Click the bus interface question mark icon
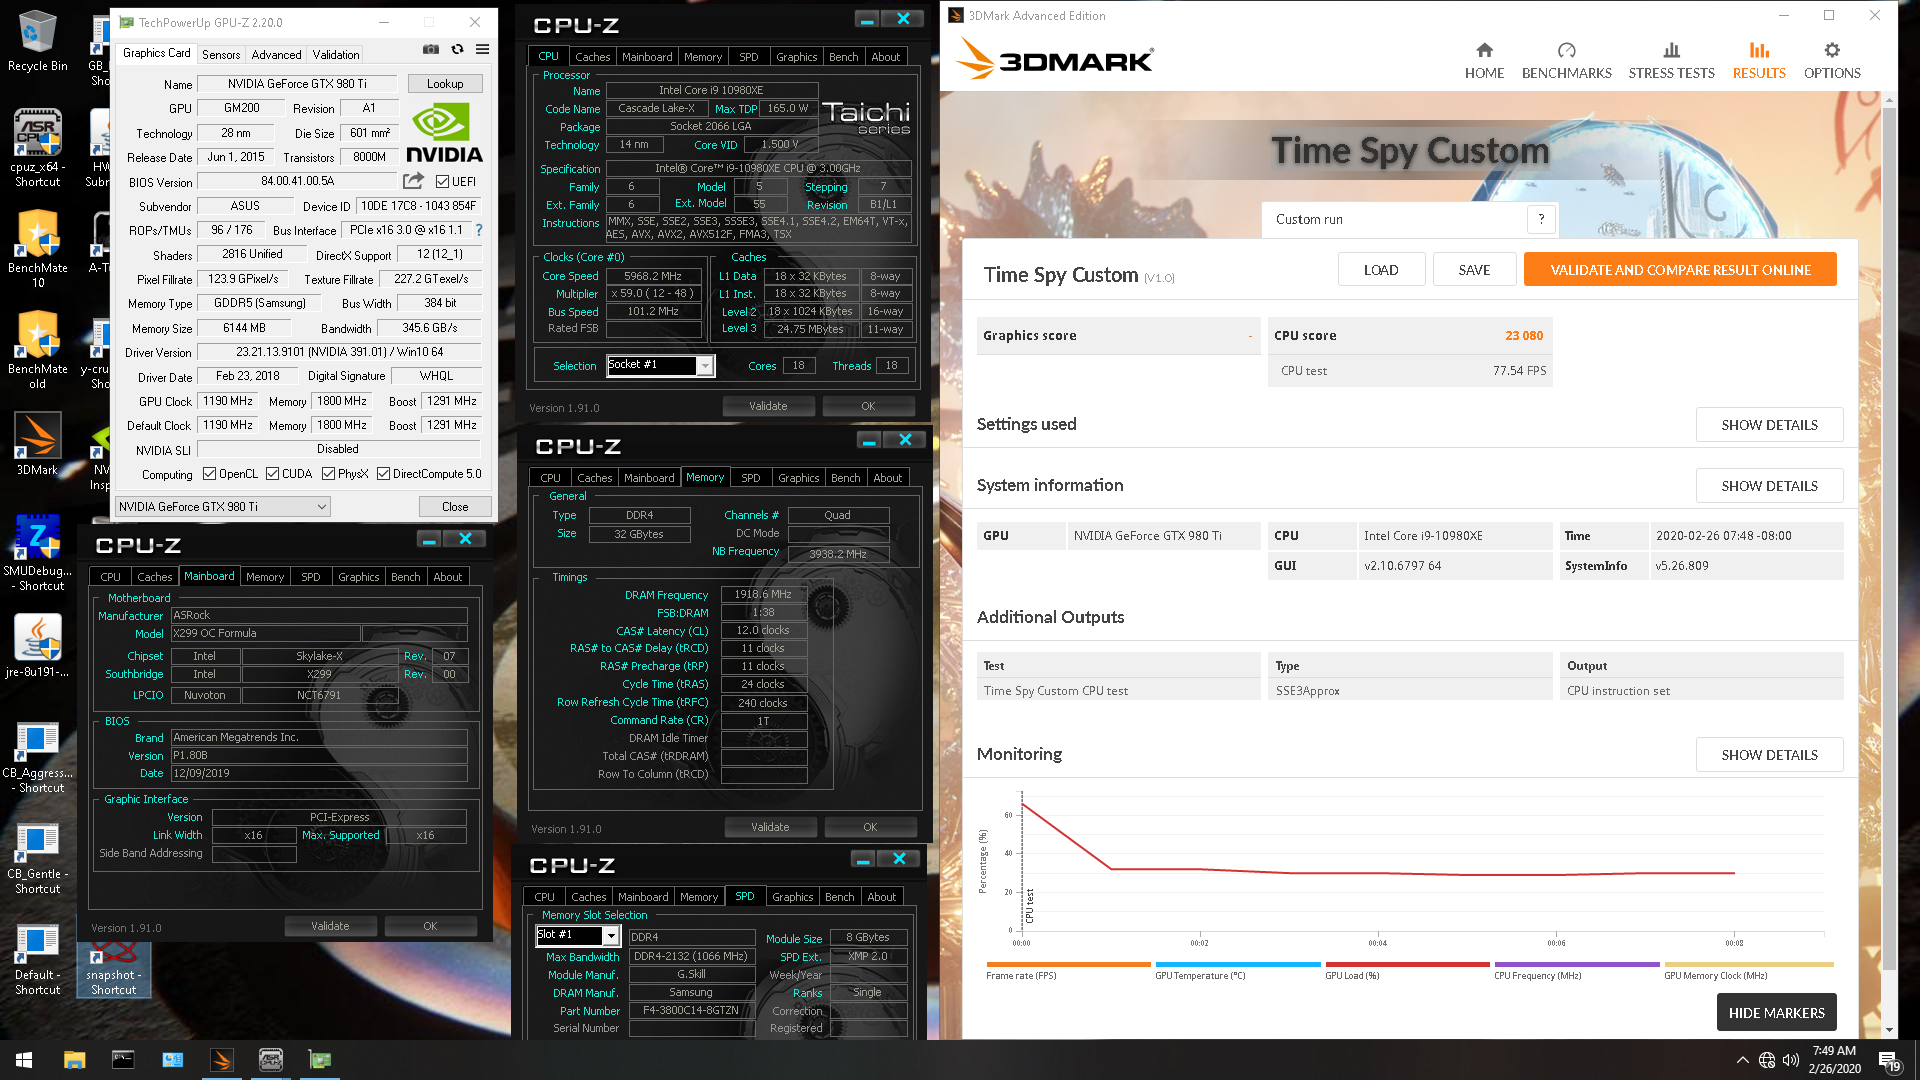 (x=479, y=230)
